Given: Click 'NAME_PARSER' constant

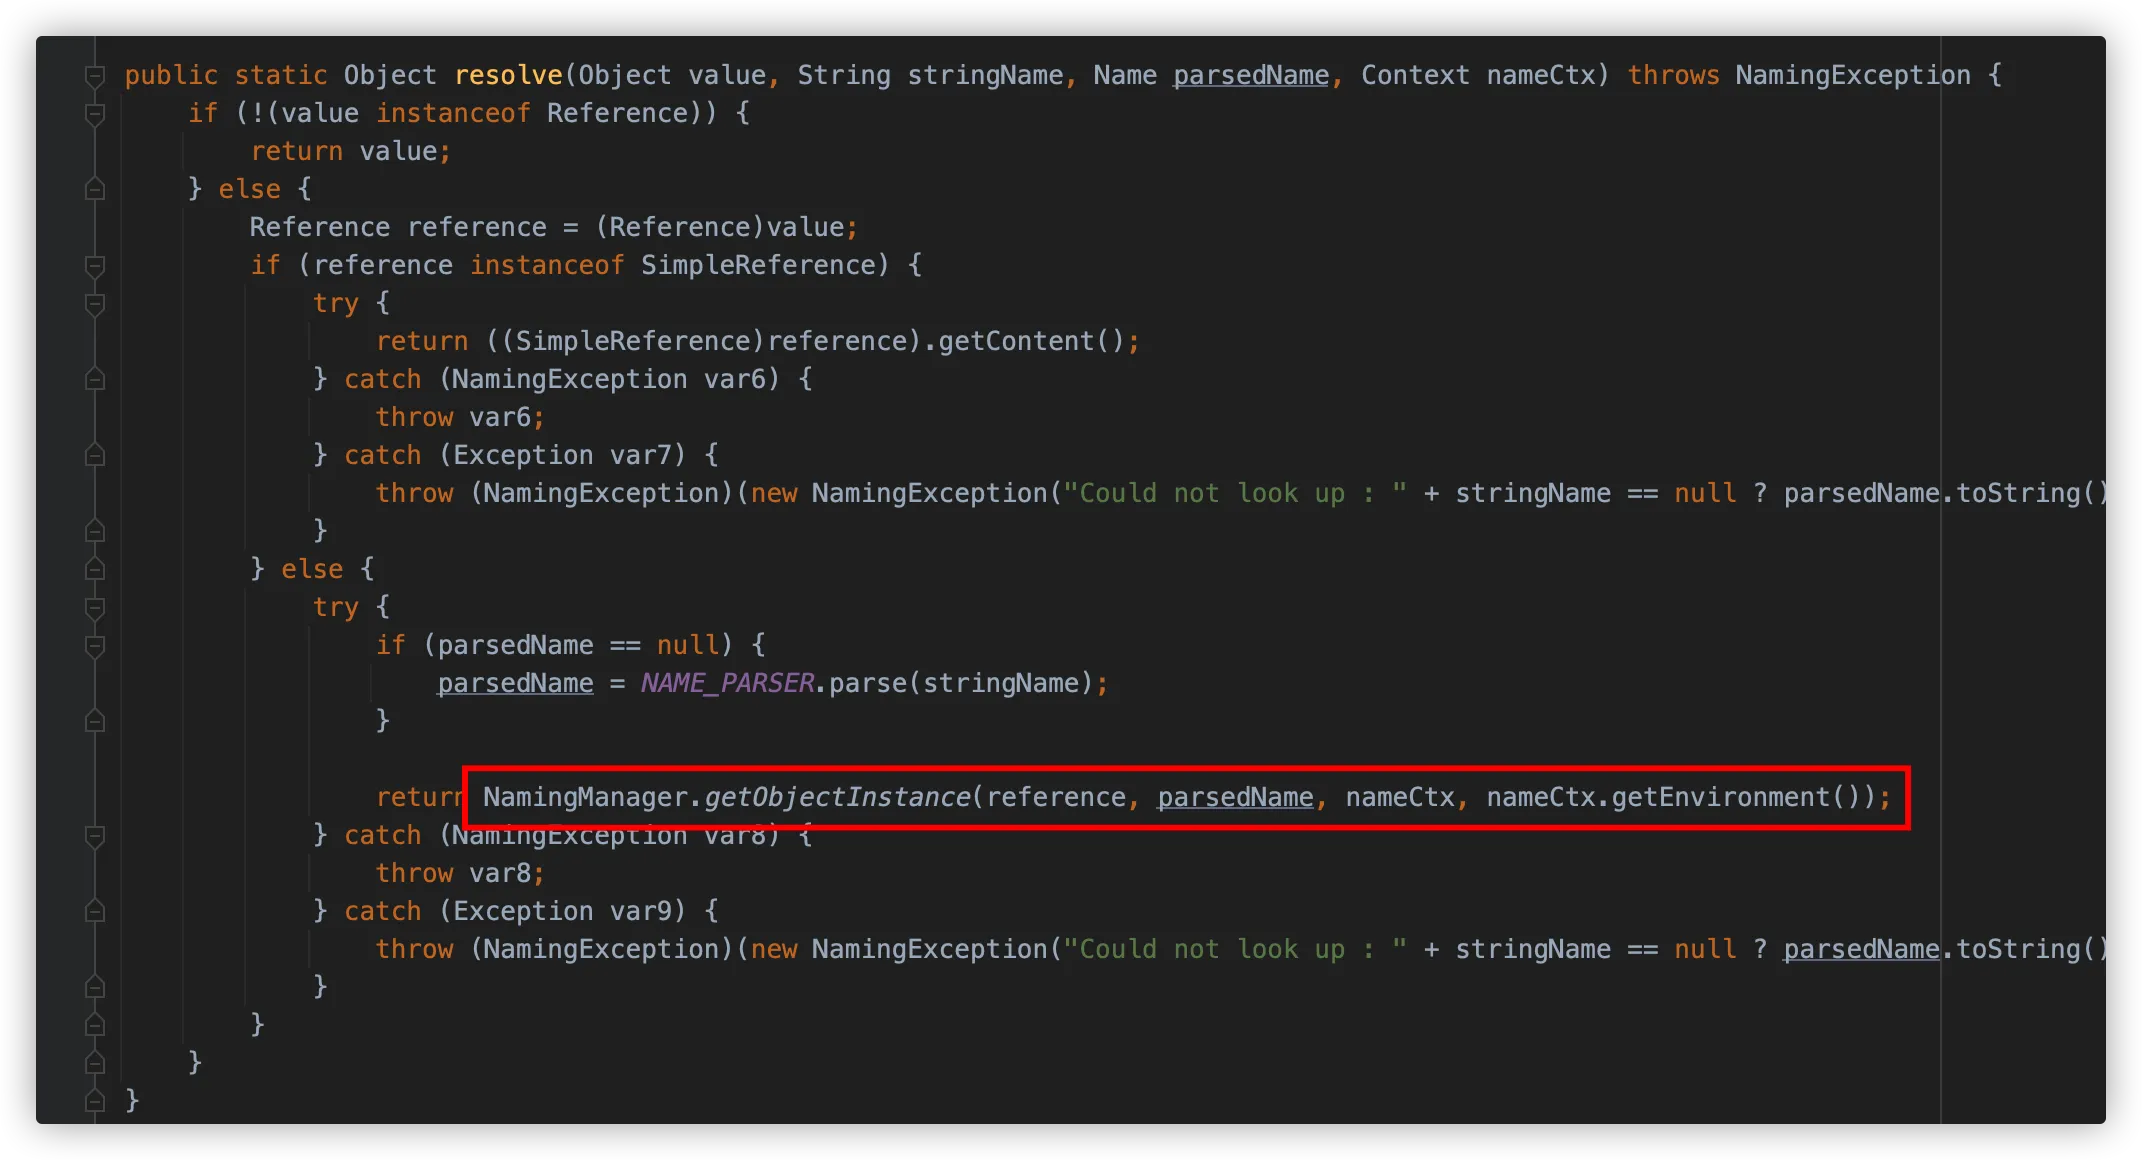Looking at the screenshot, I should [727, 683].
